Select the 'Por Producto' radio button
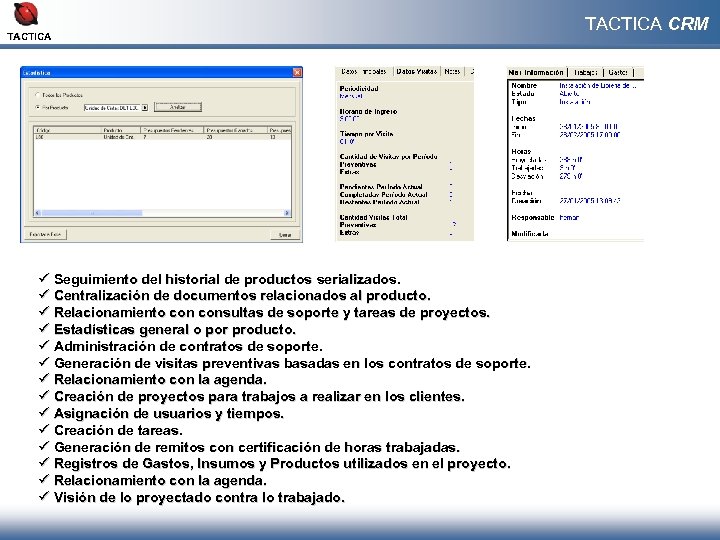Image resolution: width=720 pixels, height=540 pixels. coord(38,107)
